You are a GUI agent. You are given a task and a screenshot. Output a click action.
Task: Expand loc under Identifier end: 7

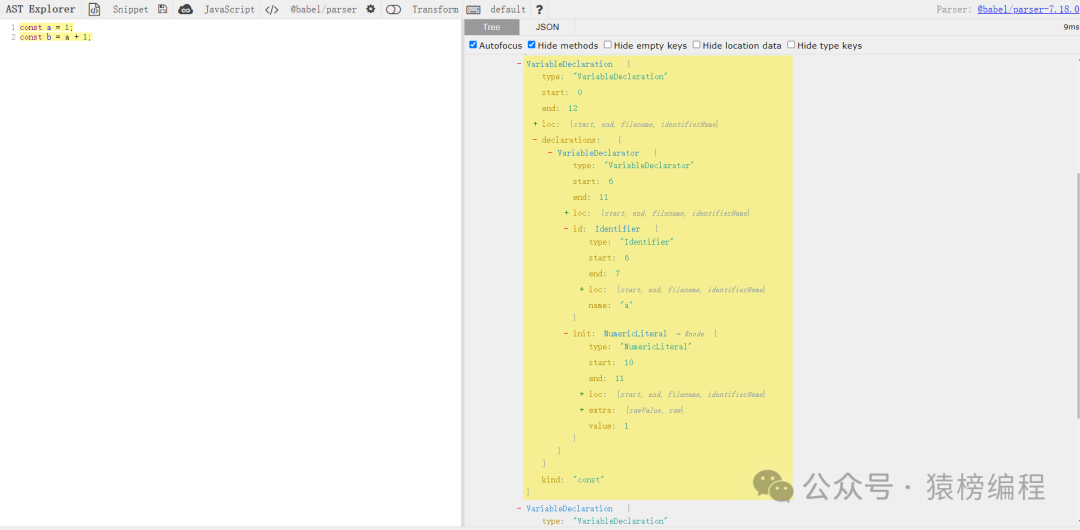(x=582, y=289)
